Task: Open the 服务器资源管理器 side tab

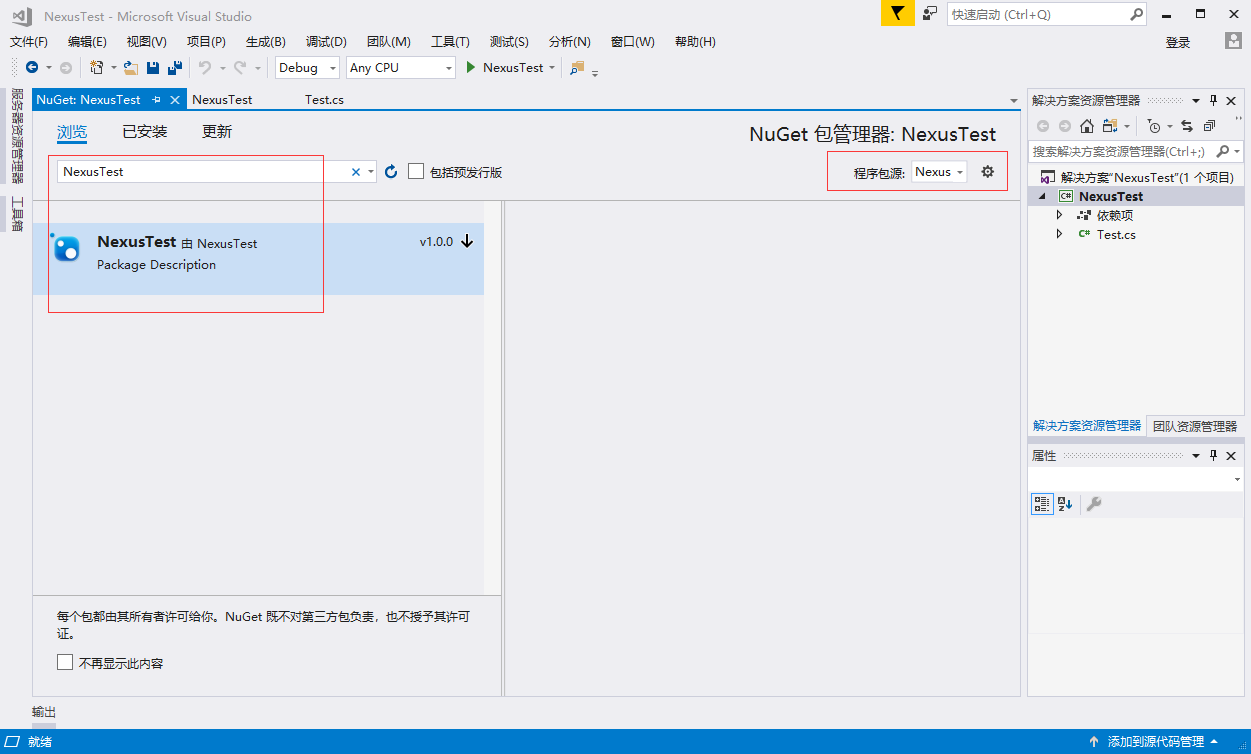Action: pyautogui.click(x=17, y=136)
